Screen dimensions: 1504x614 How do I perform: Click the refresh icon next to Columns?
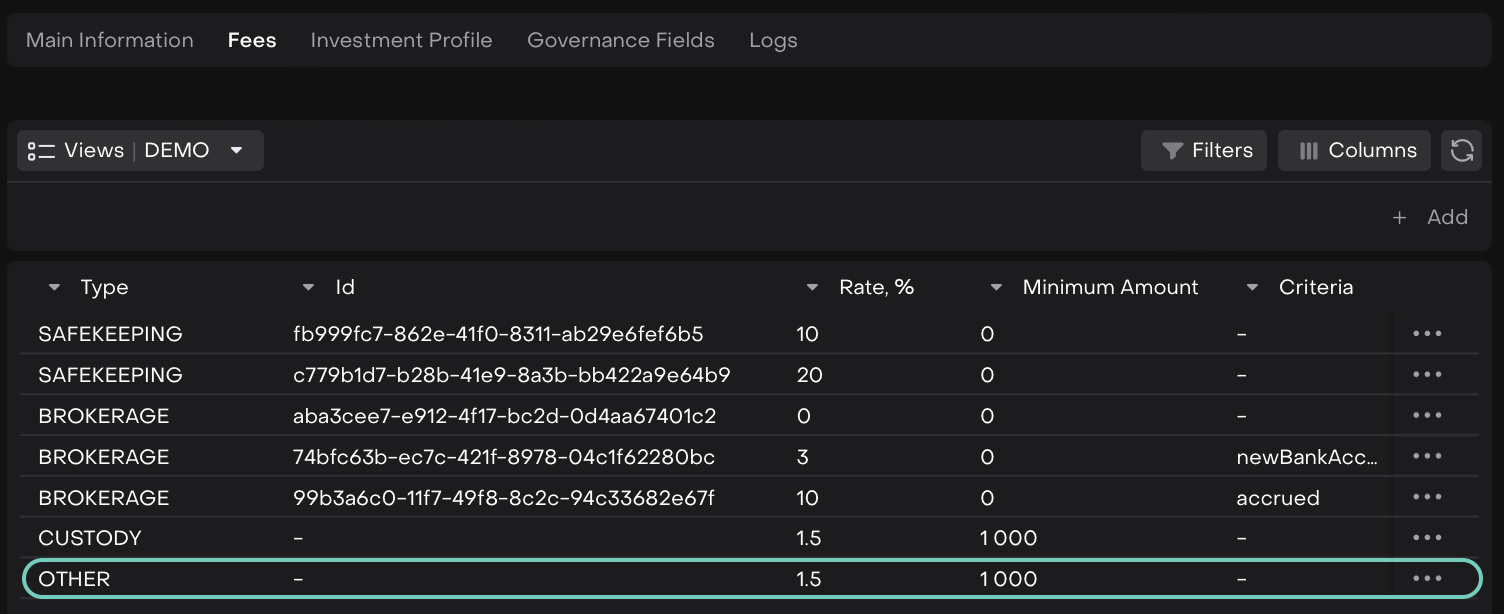point(1461,151)
